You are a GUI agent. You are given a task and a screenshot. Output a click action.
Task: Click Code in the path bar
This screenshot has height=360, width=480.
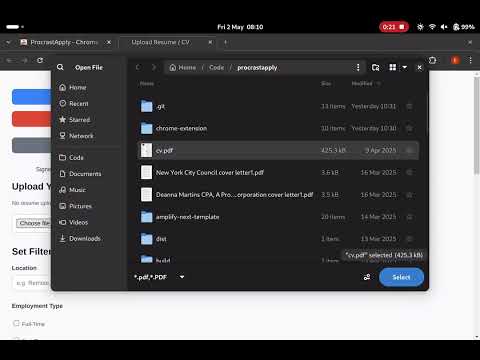point(217,68)
